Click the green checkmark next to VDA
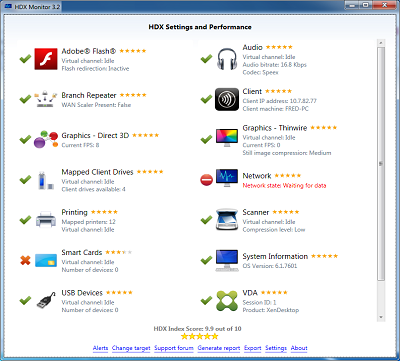Viewport: 400px width, 361px height. click(206, 300)
